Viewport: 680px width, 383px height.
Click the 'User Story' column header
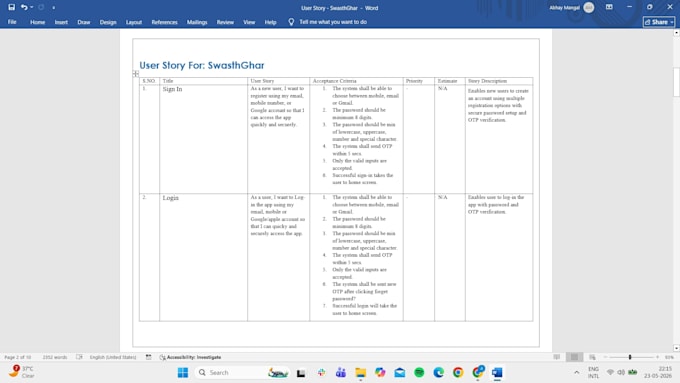[x=262, y=81]
